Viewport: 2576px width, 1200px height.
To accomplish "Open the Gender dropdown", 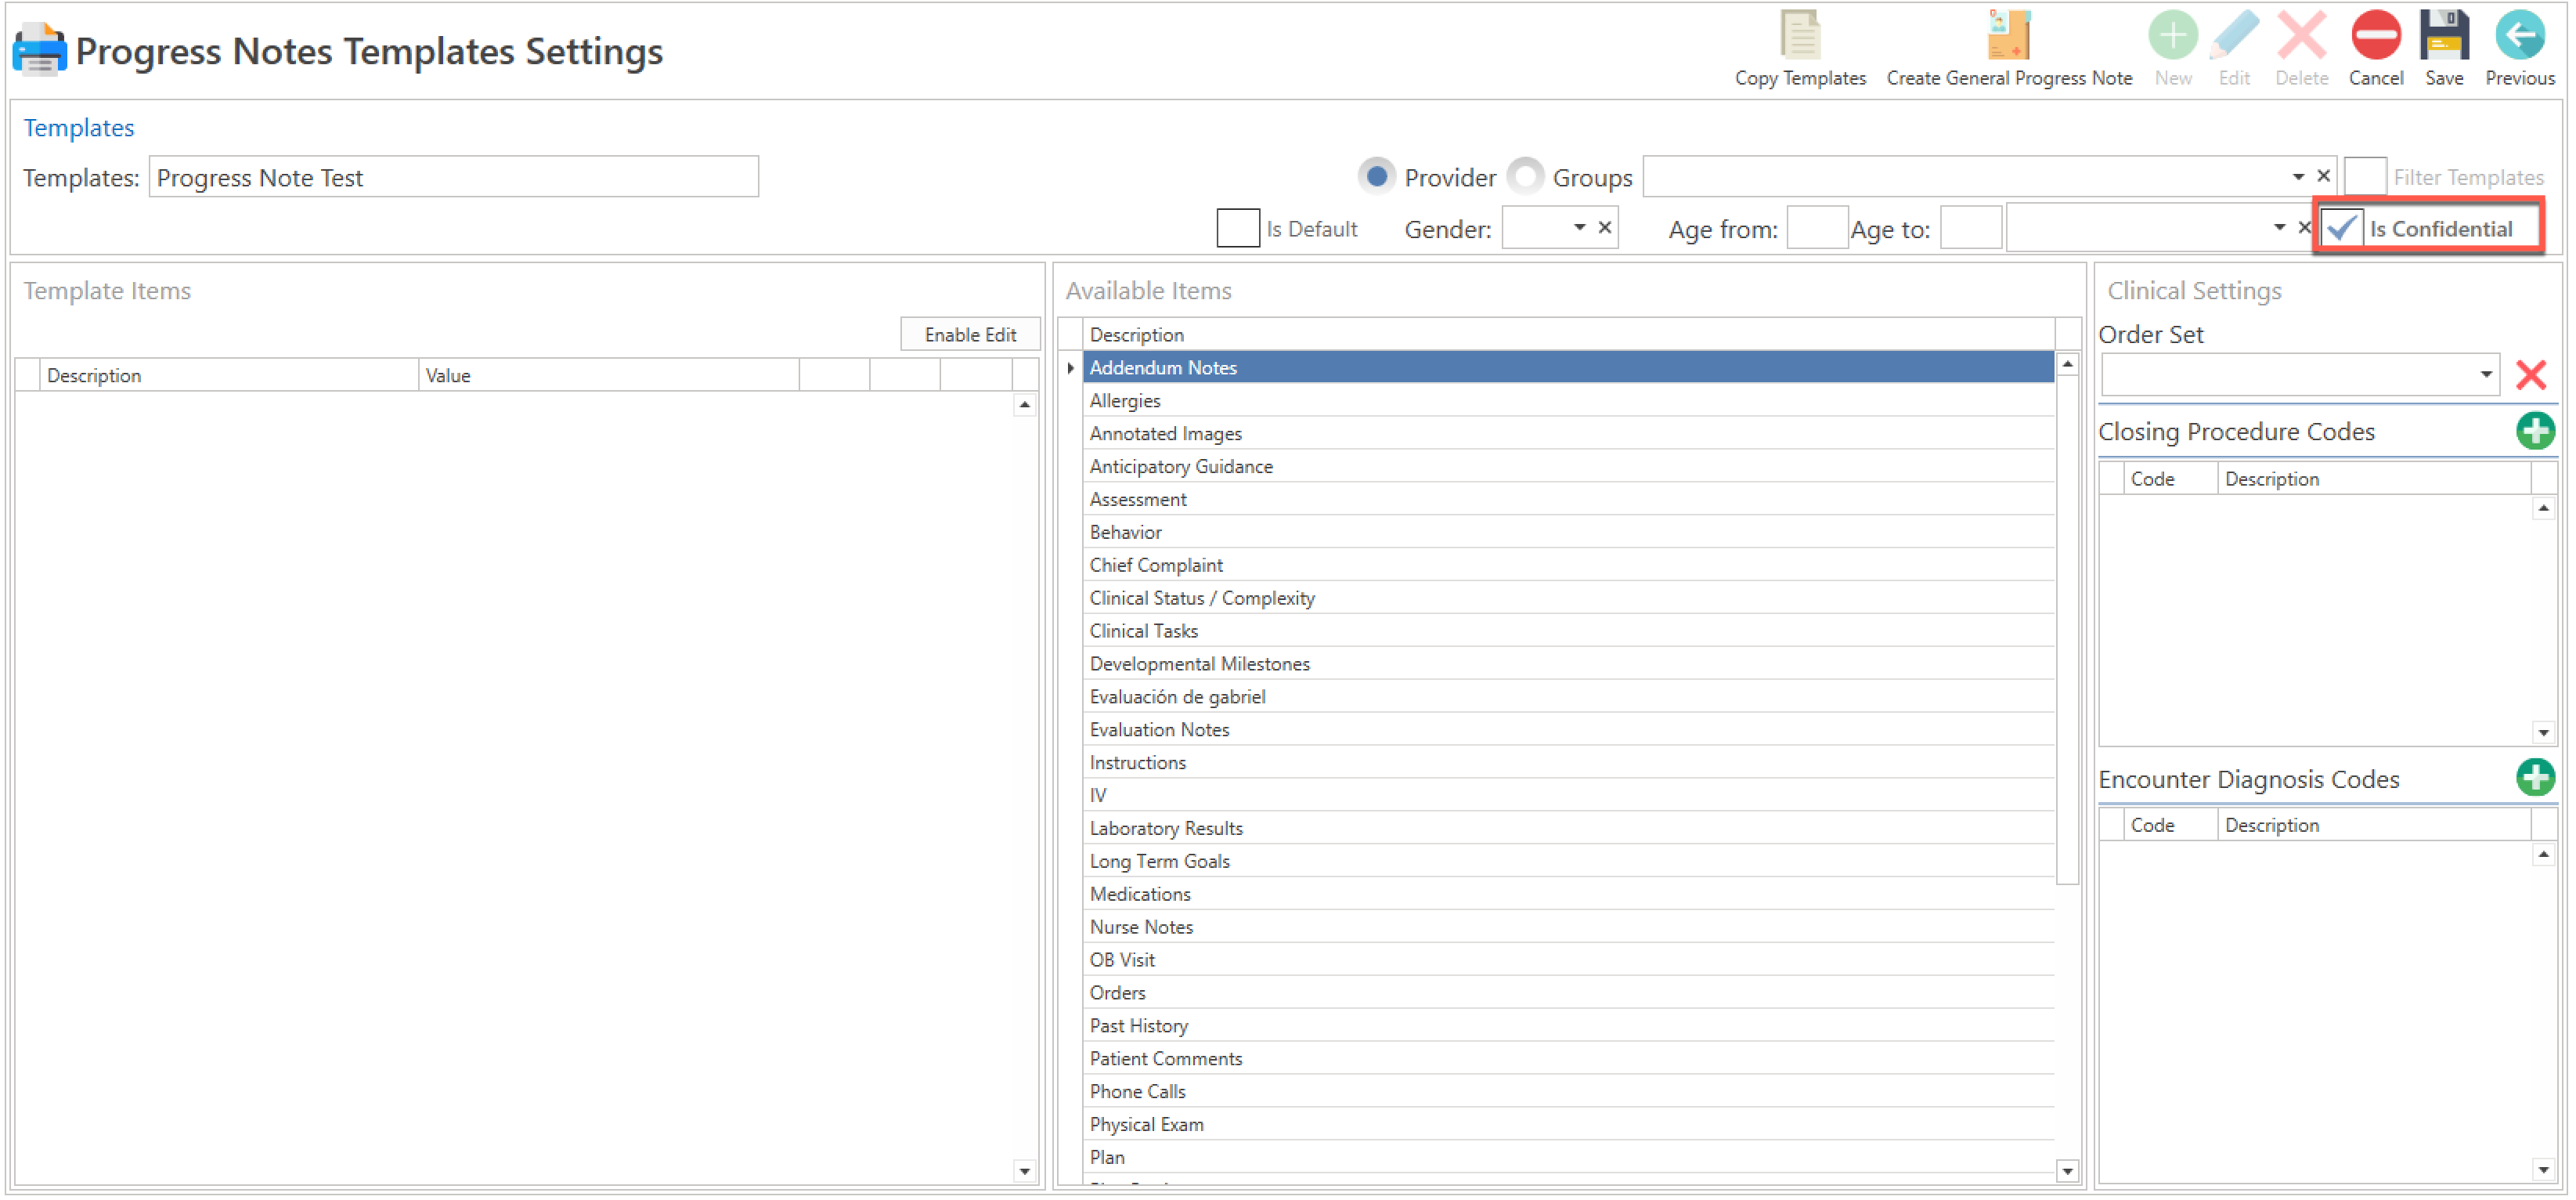I will coord(1579,228).
